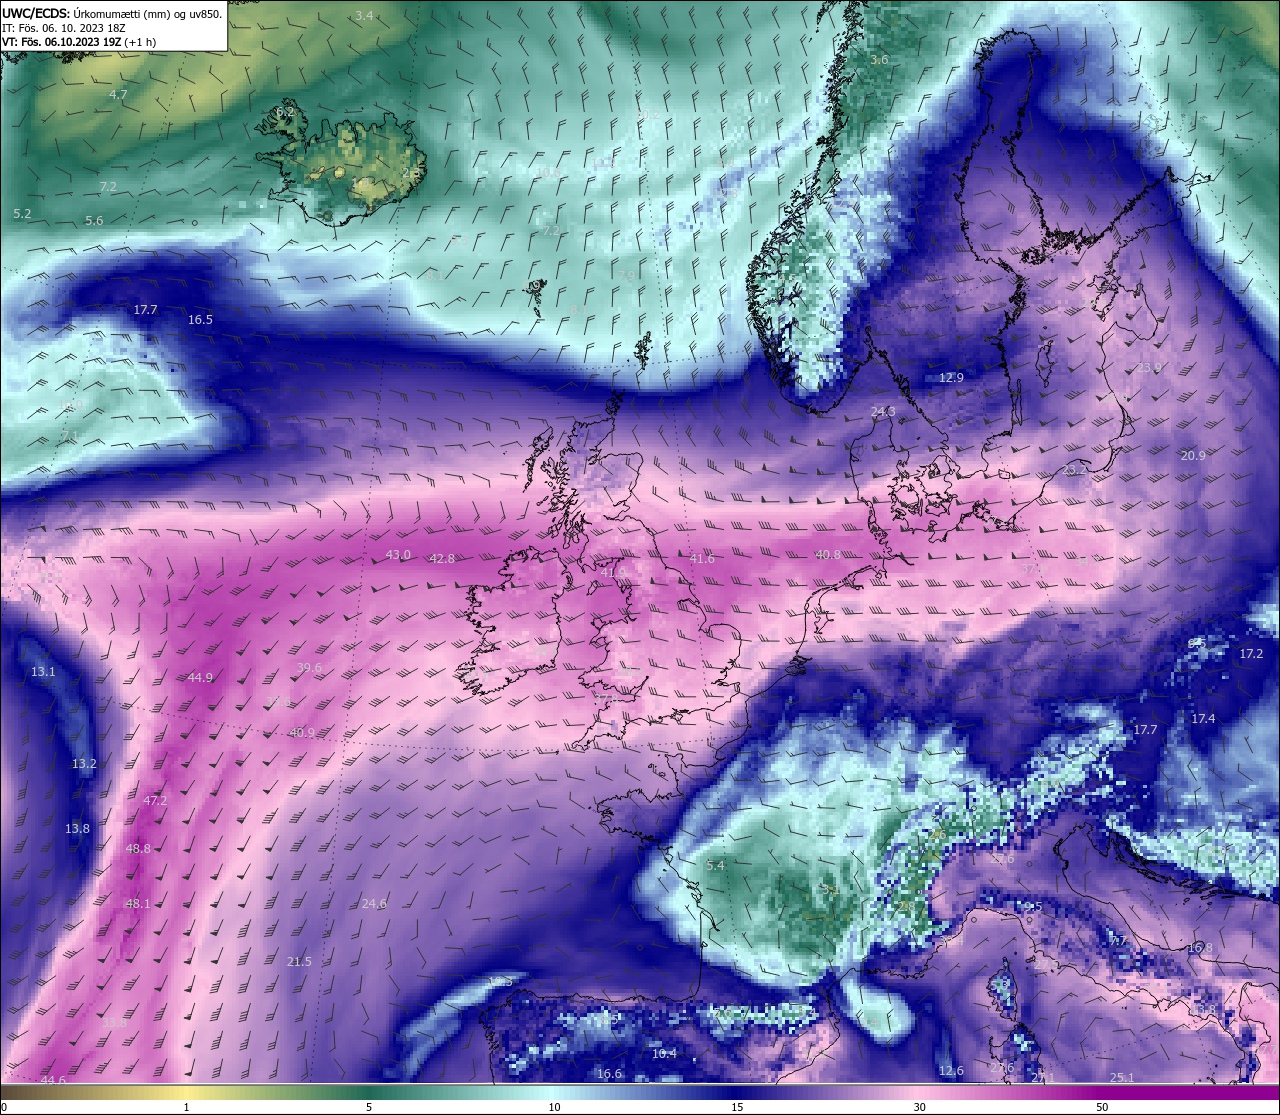Click the color scale tick labeled 50

point(1102,1107)
